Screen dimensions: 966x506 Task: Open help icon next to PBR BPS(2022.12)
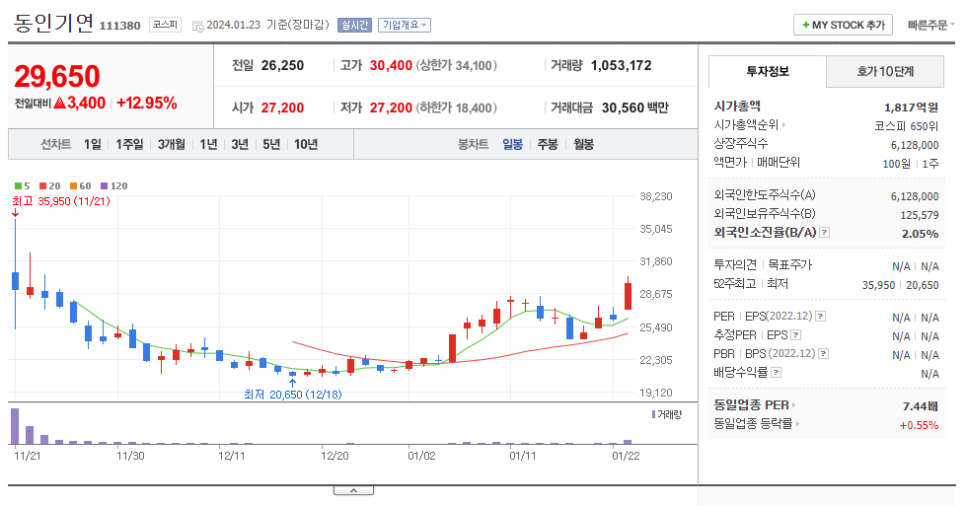point(823,354)
